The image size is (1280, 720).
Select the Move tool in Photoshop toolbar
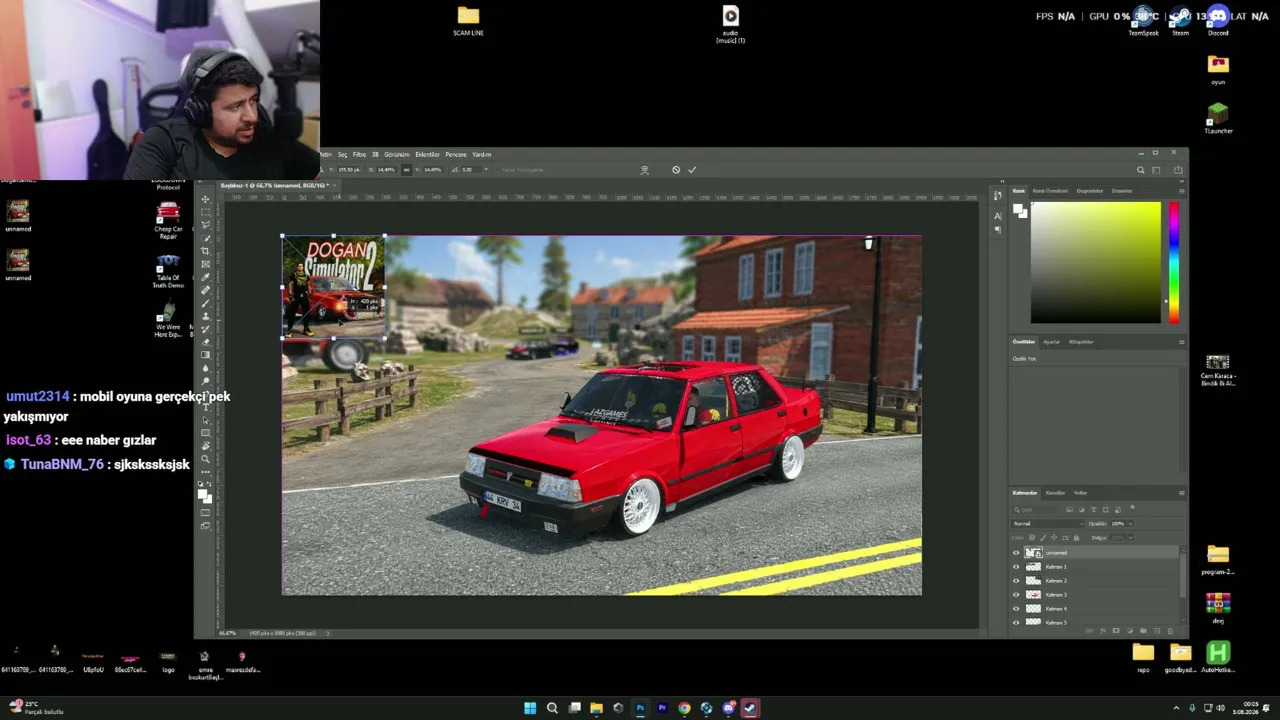[205, 199]
